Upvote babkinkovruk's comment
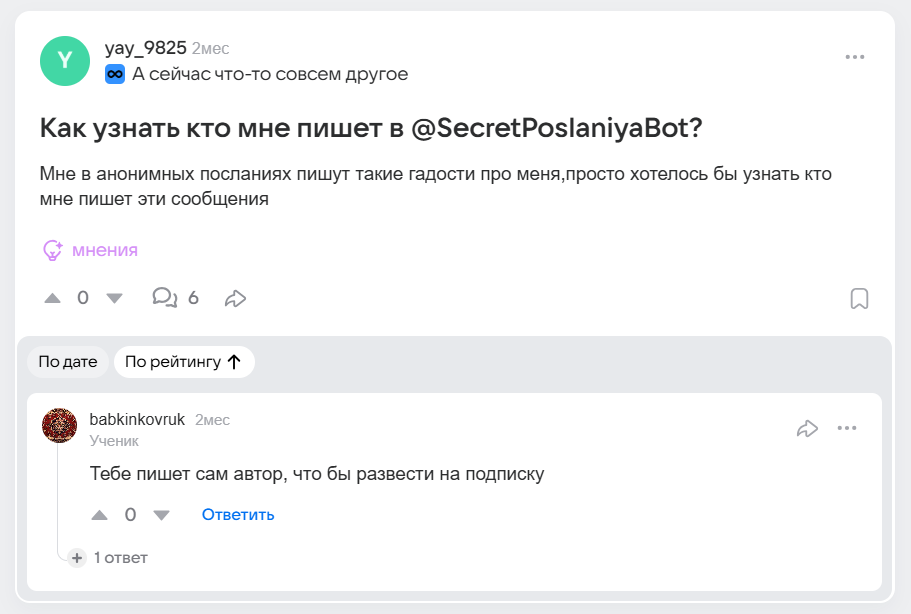The height and width of the screenshot is (614, 911). [100, 514]
